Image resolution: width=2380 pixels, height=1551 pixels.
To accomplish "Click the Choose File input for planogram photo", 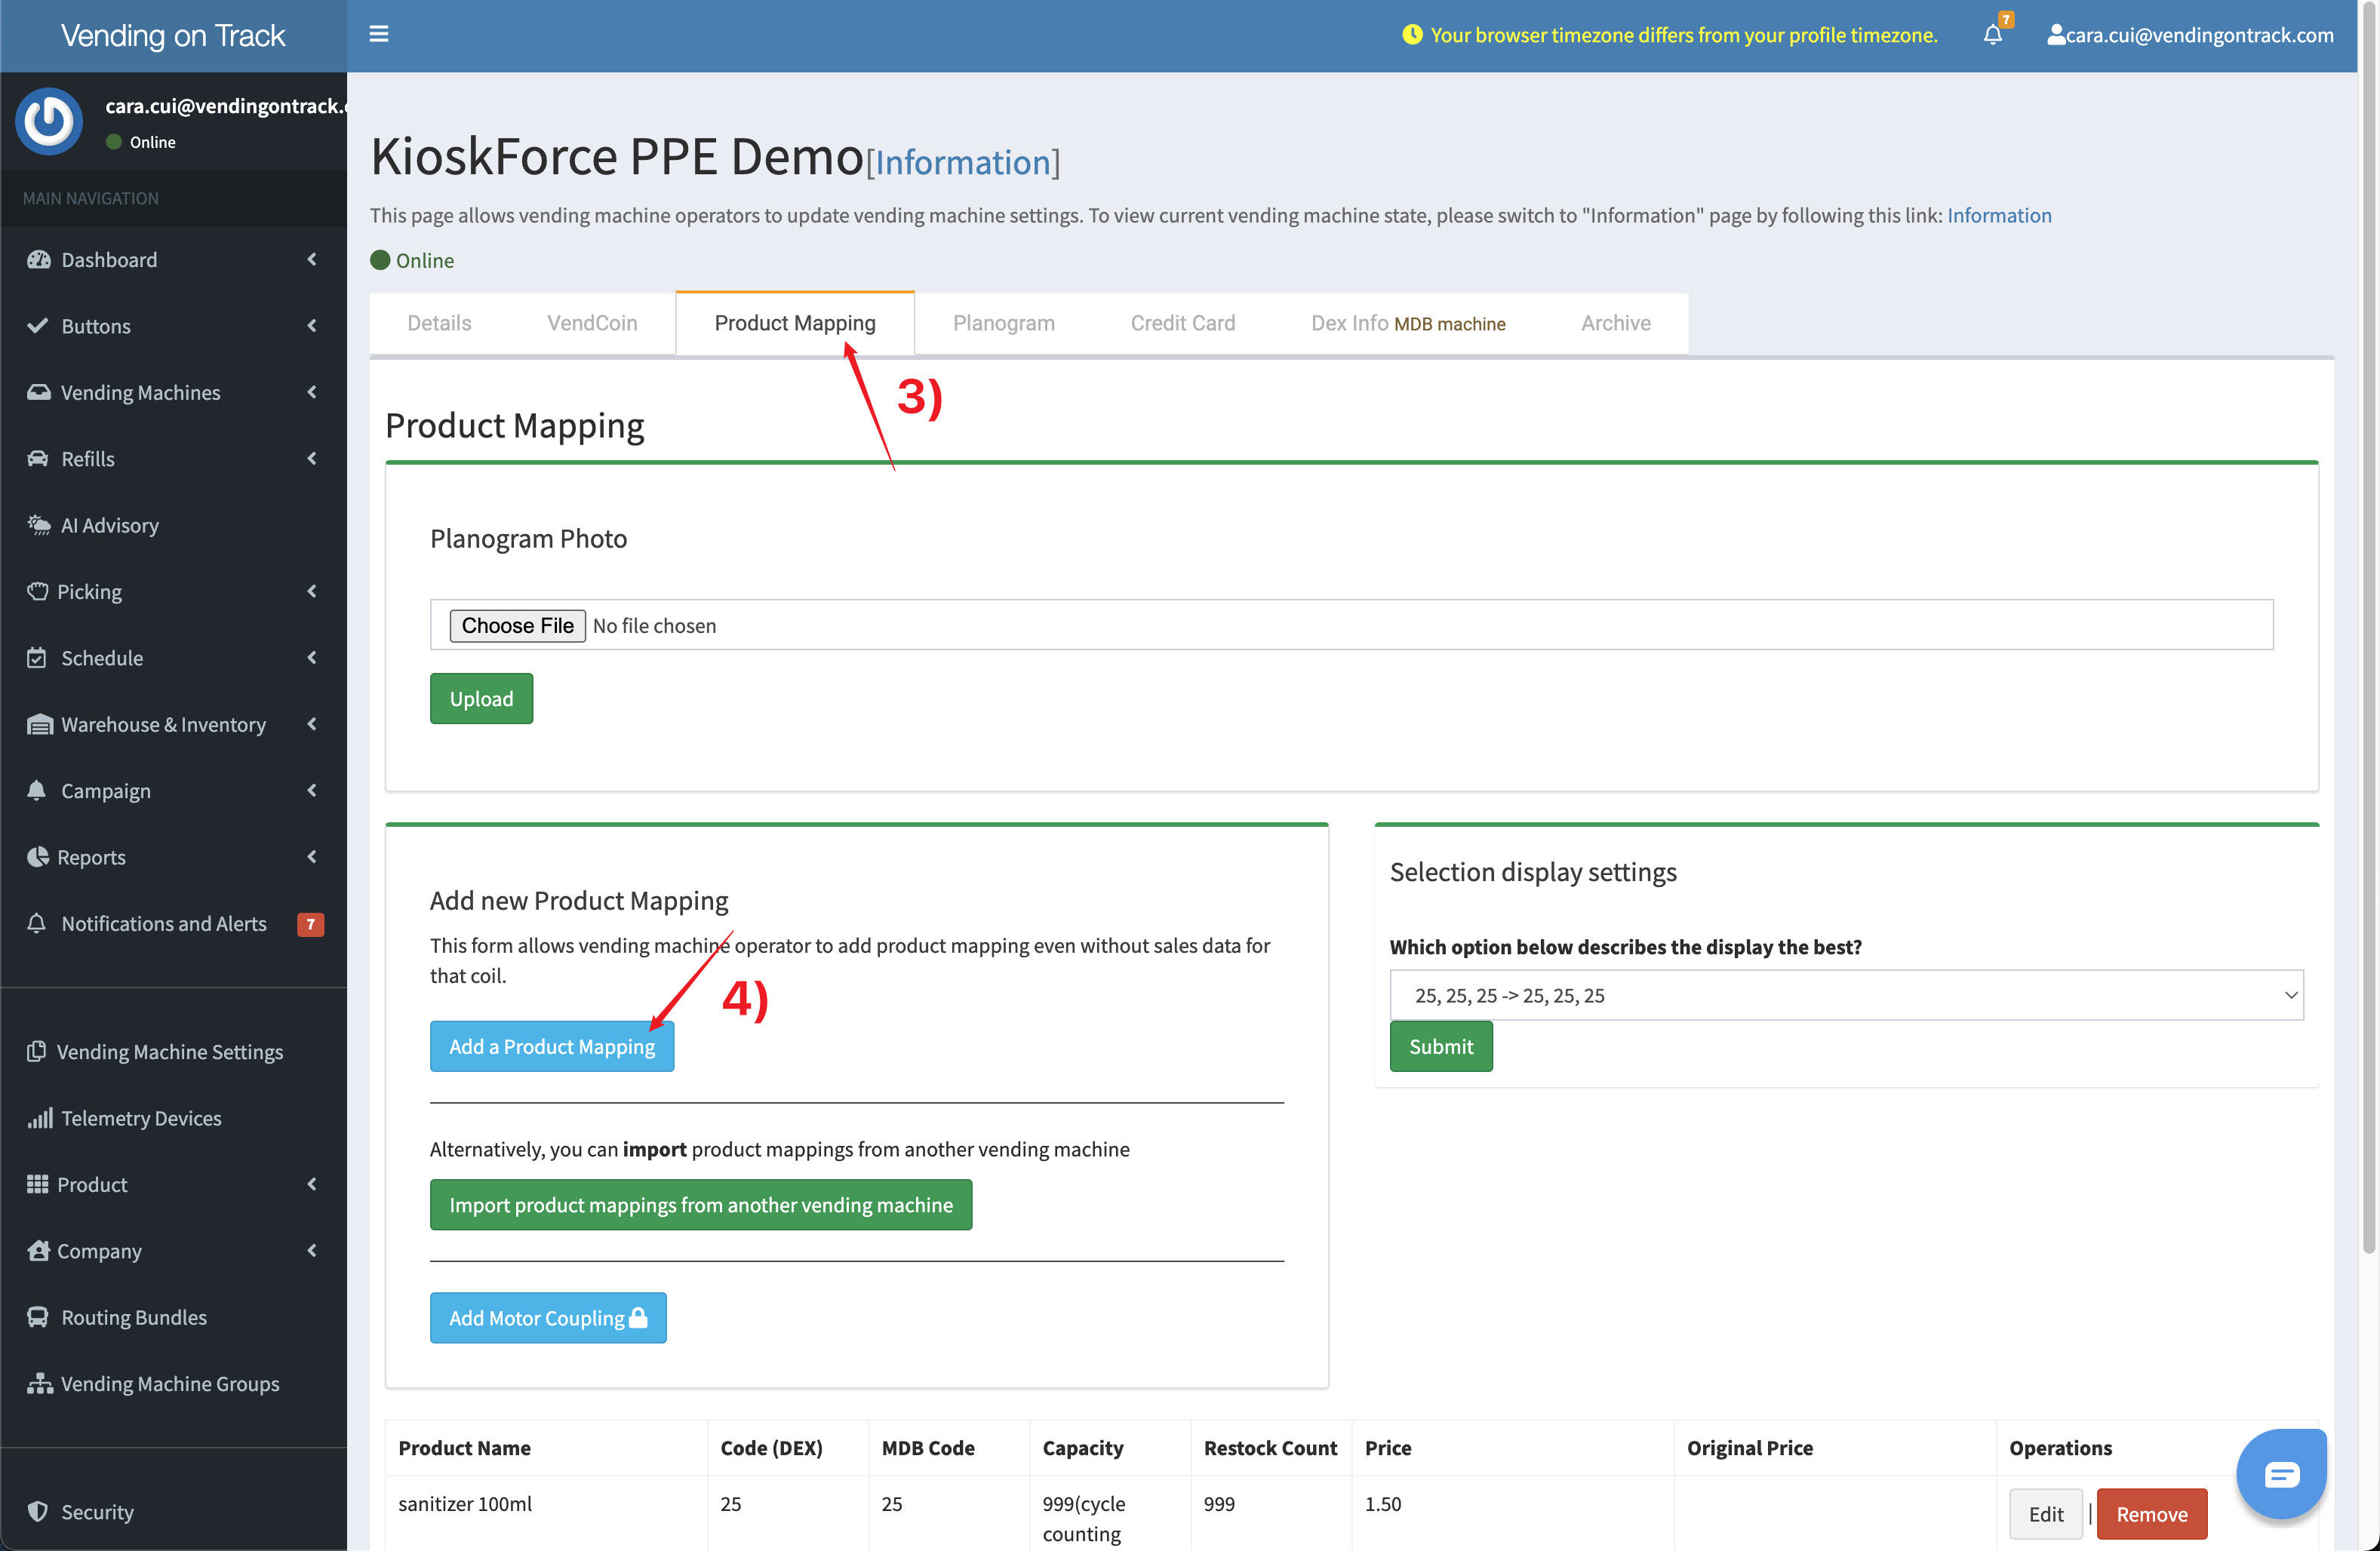I will pos(517,625).
